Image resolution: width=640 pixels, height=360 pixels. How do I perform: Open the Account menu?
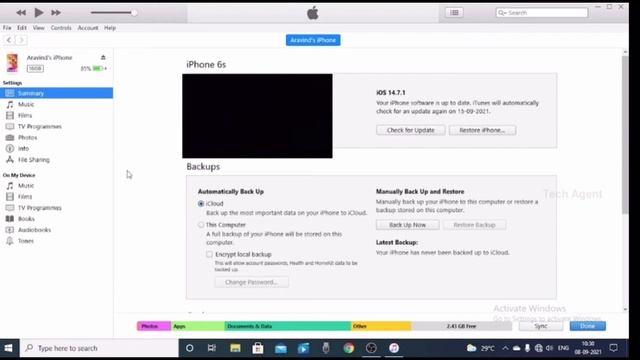[88, 28]
